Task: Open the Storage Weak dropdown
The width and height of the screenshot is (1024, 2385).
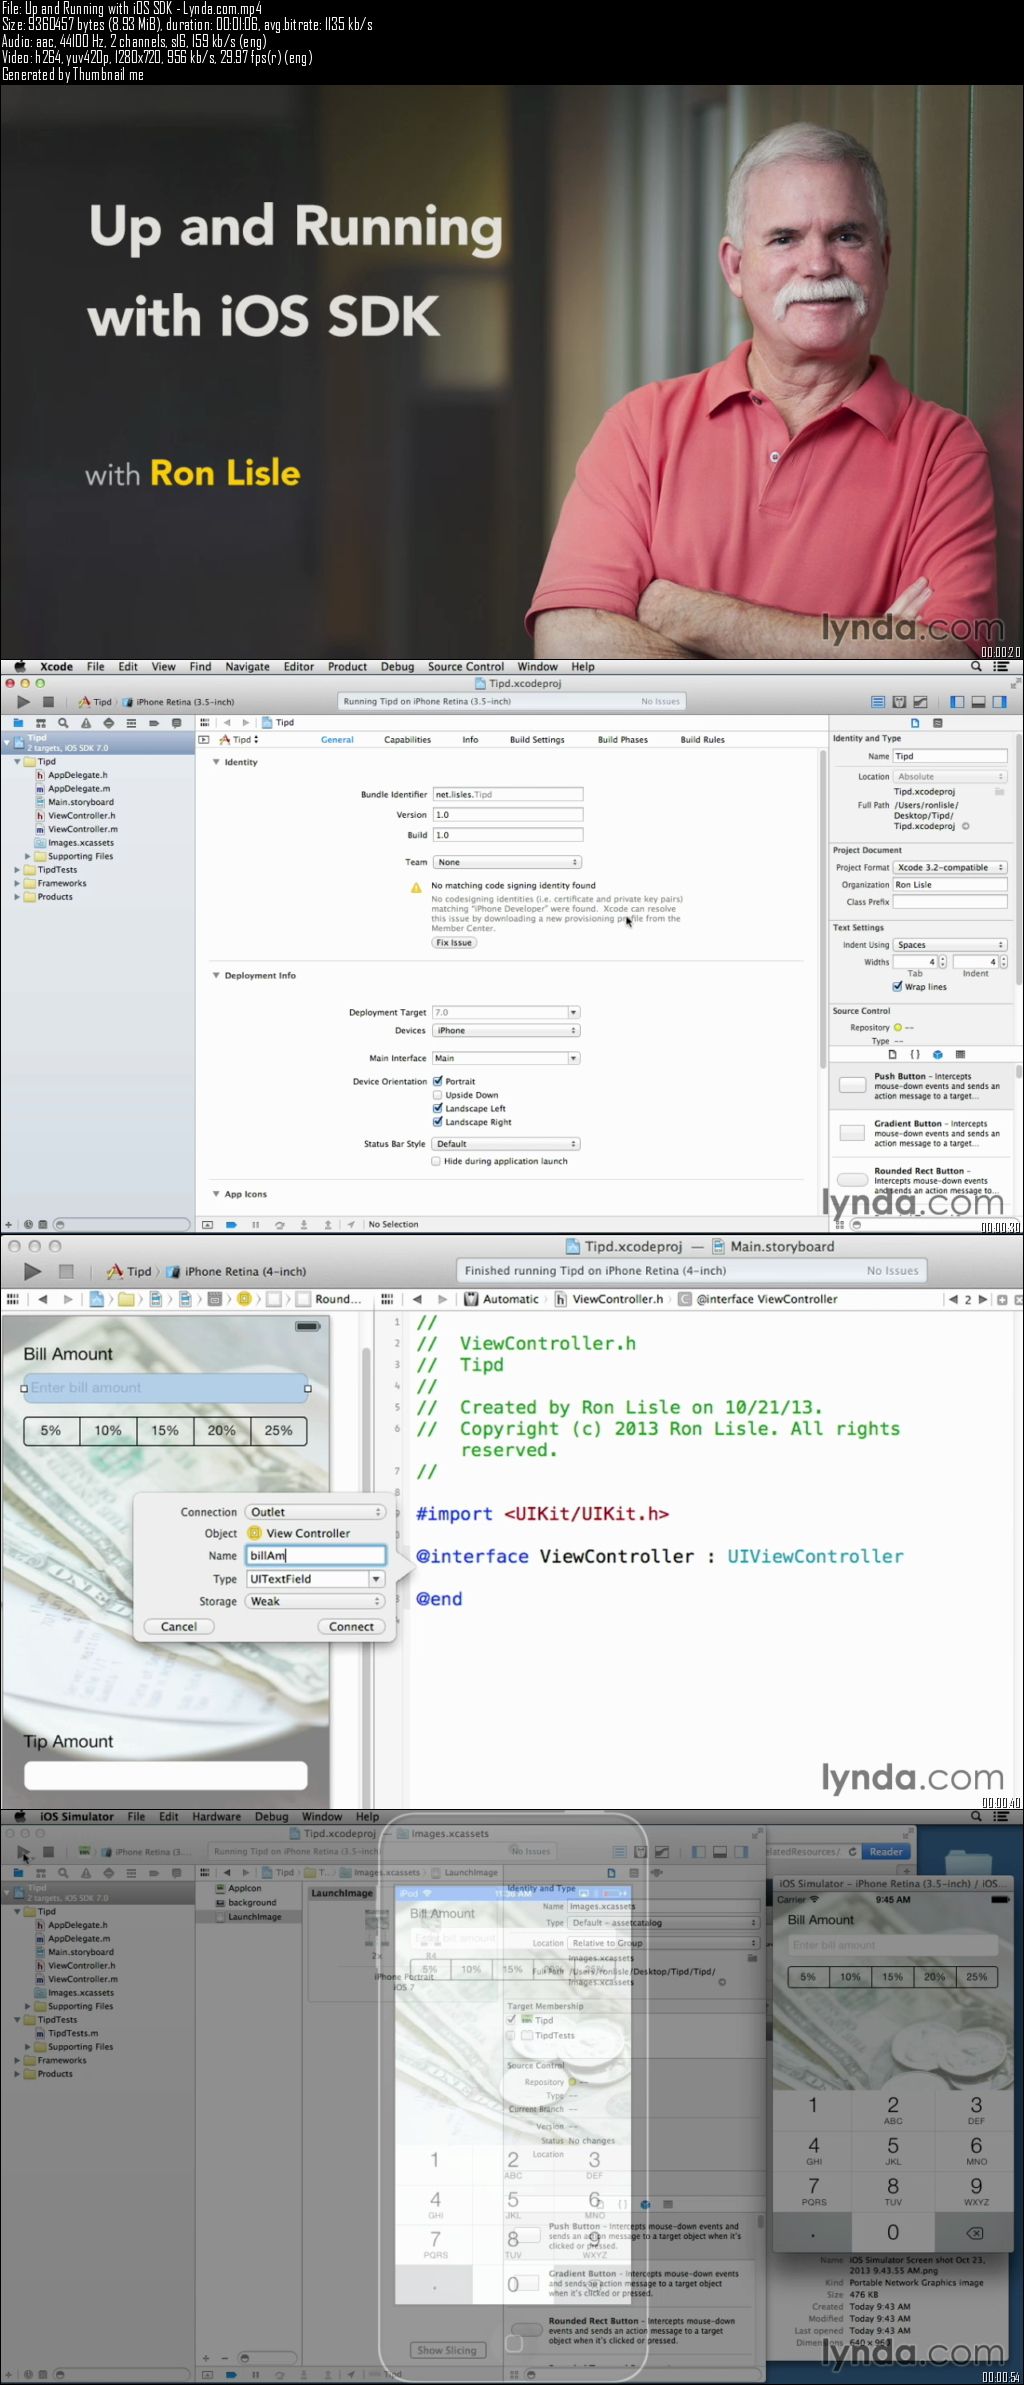Action: point(315,1601)
